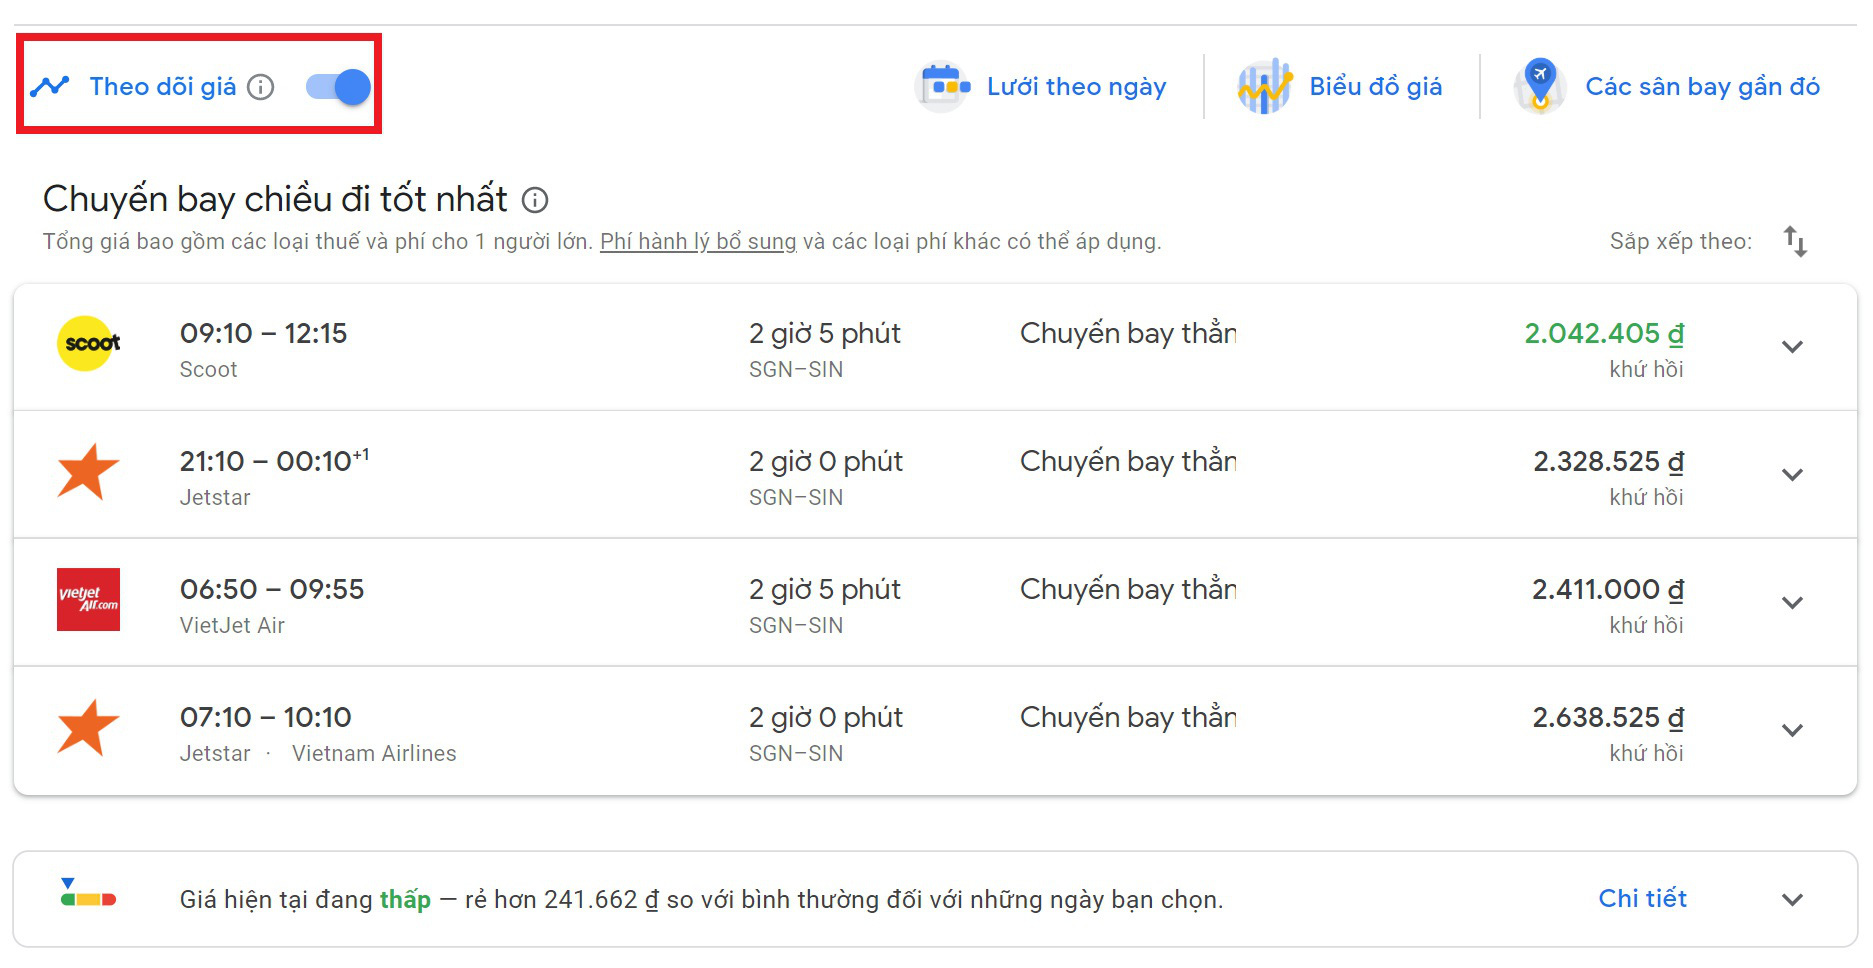Open the Lưới theo ngày date grid

[x=1076, y=87]
